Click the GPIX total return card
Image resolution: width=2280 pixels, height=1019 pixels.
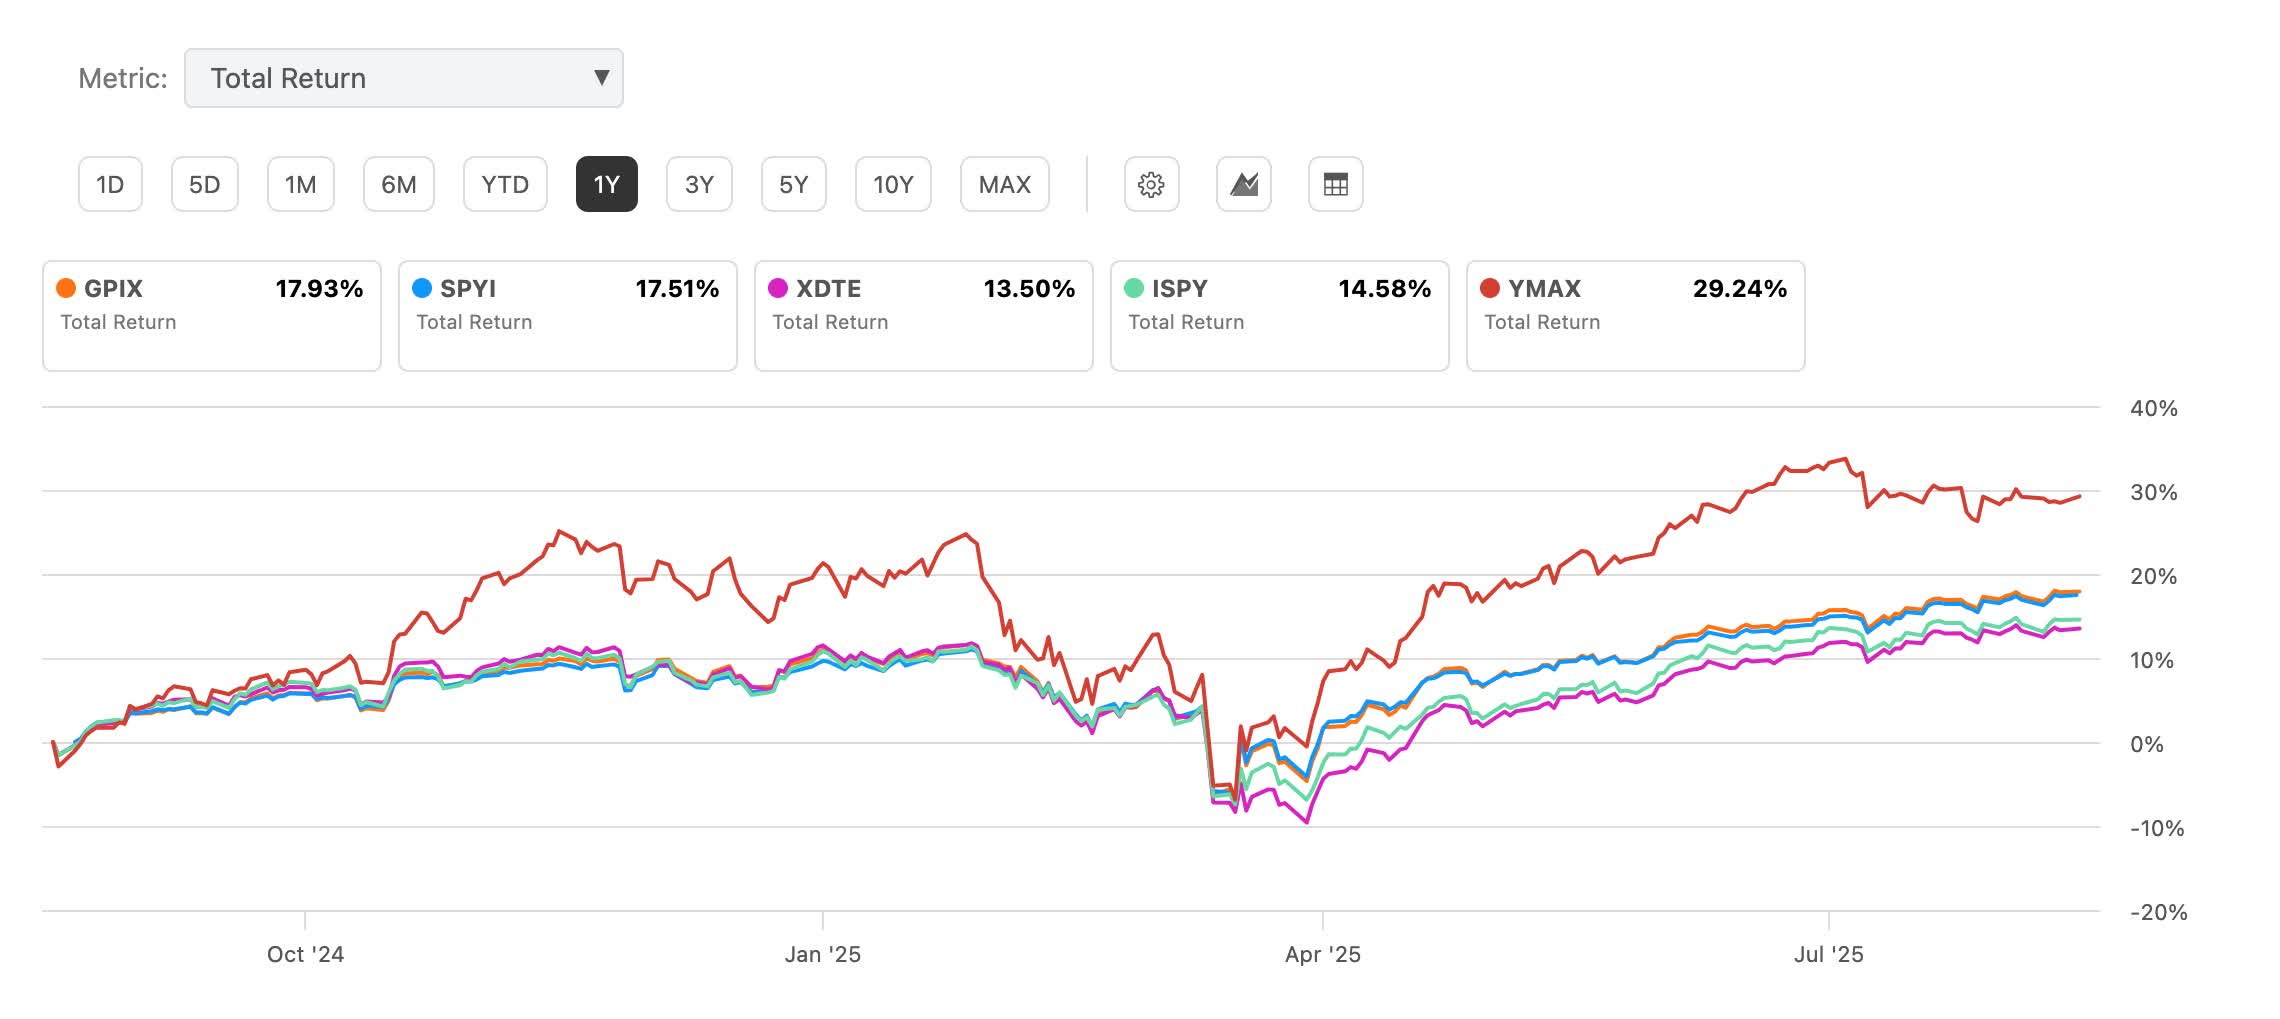click(x=212, y=316)
